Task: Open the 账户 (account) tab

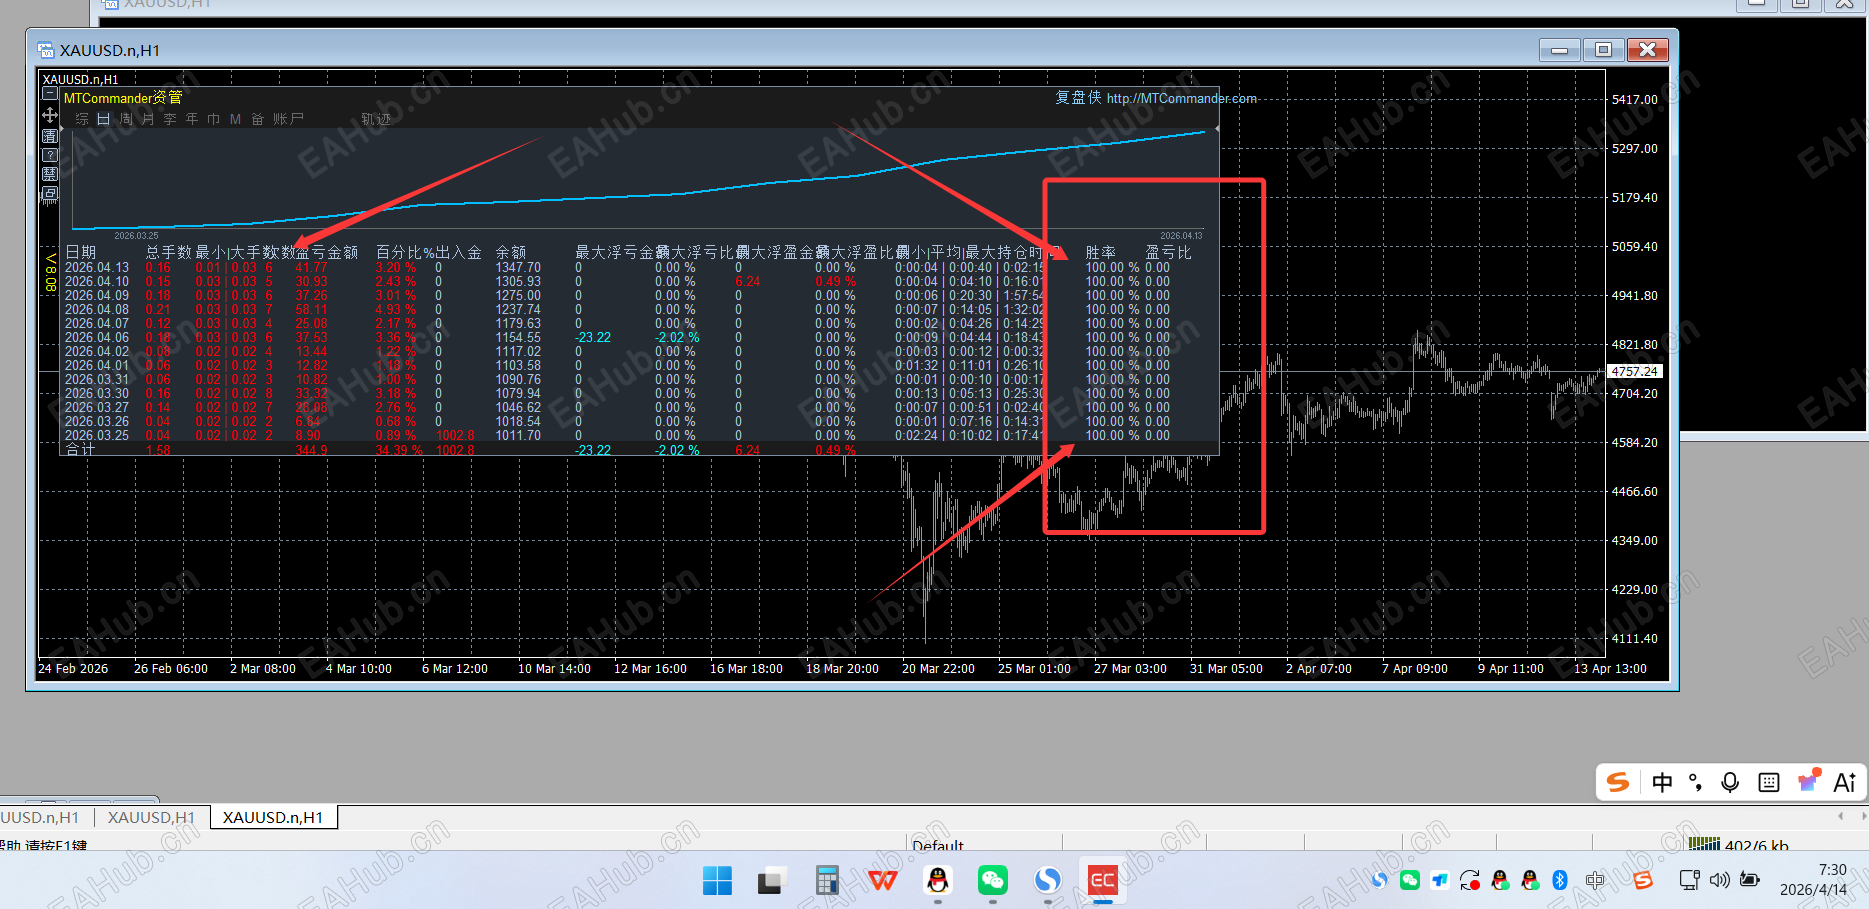Action: point(288,119)
